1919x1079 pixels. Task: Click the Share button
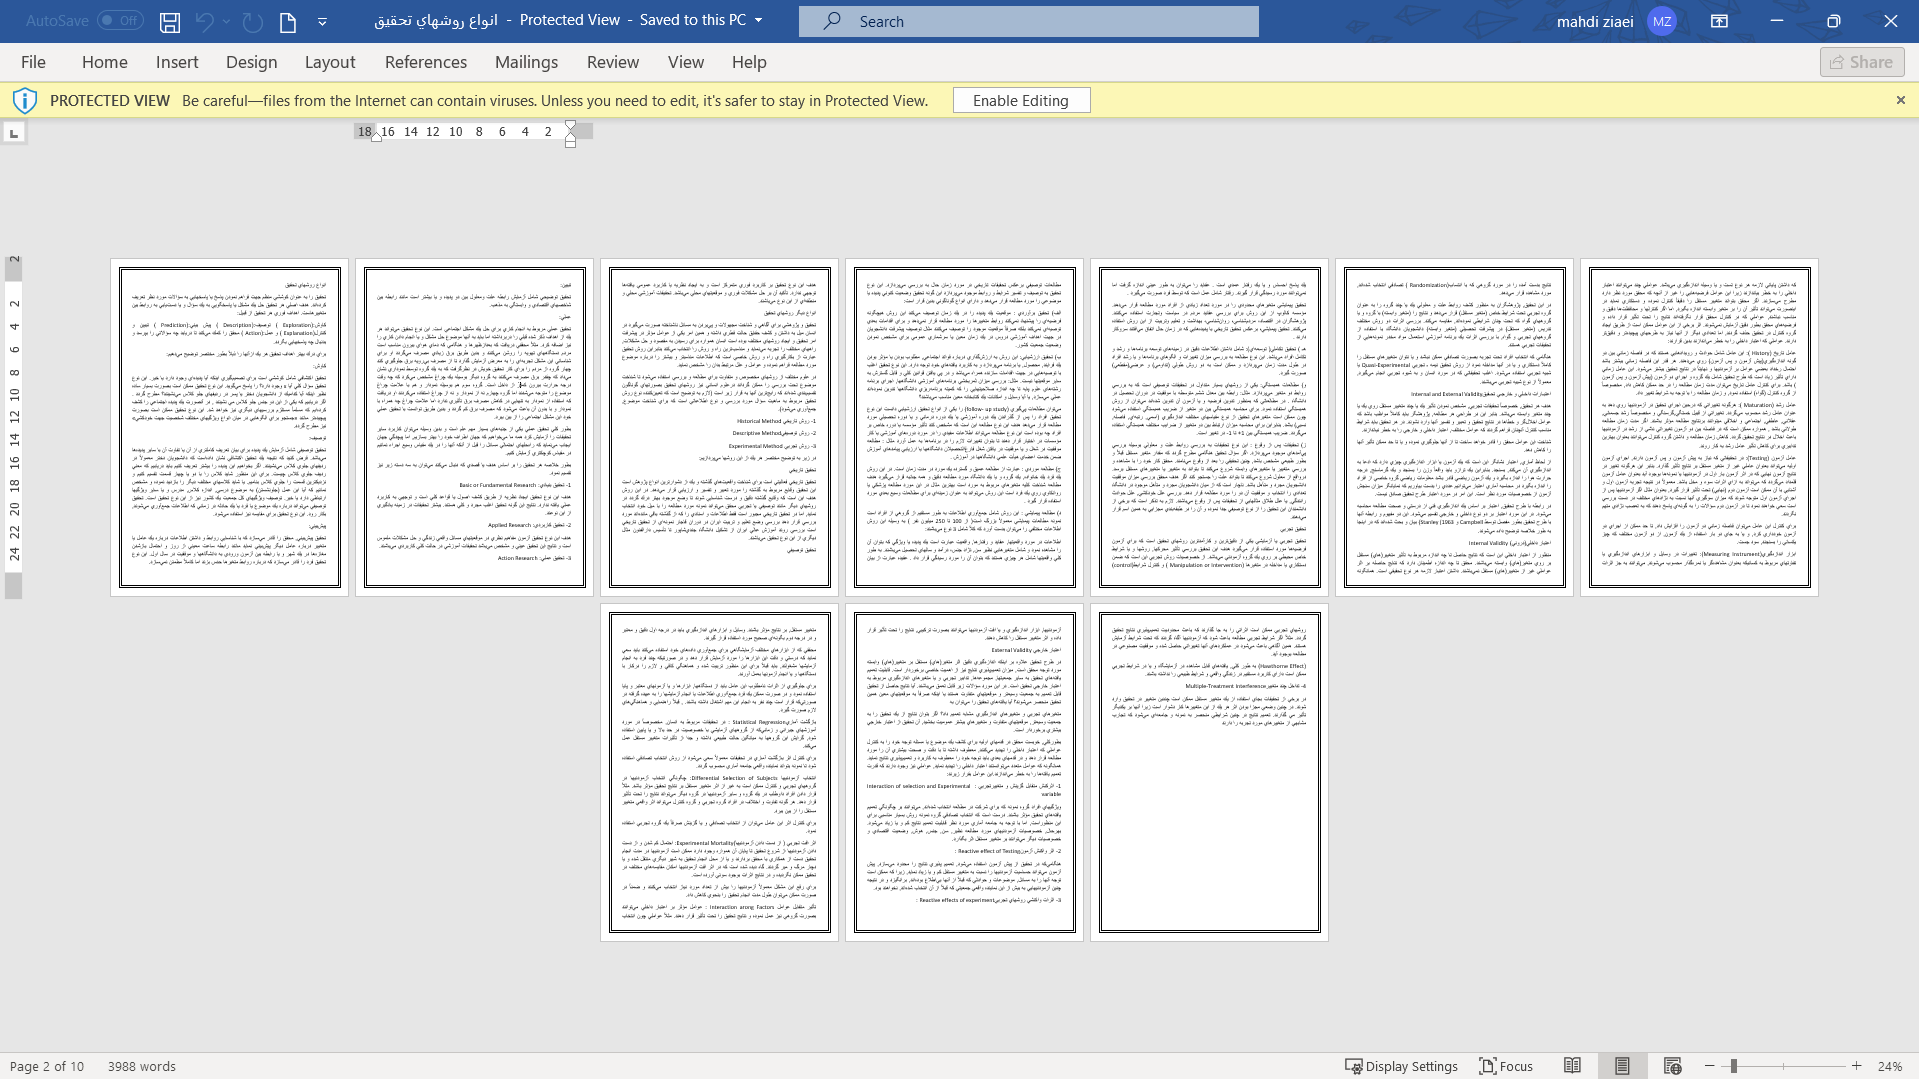pos(1862,62)
